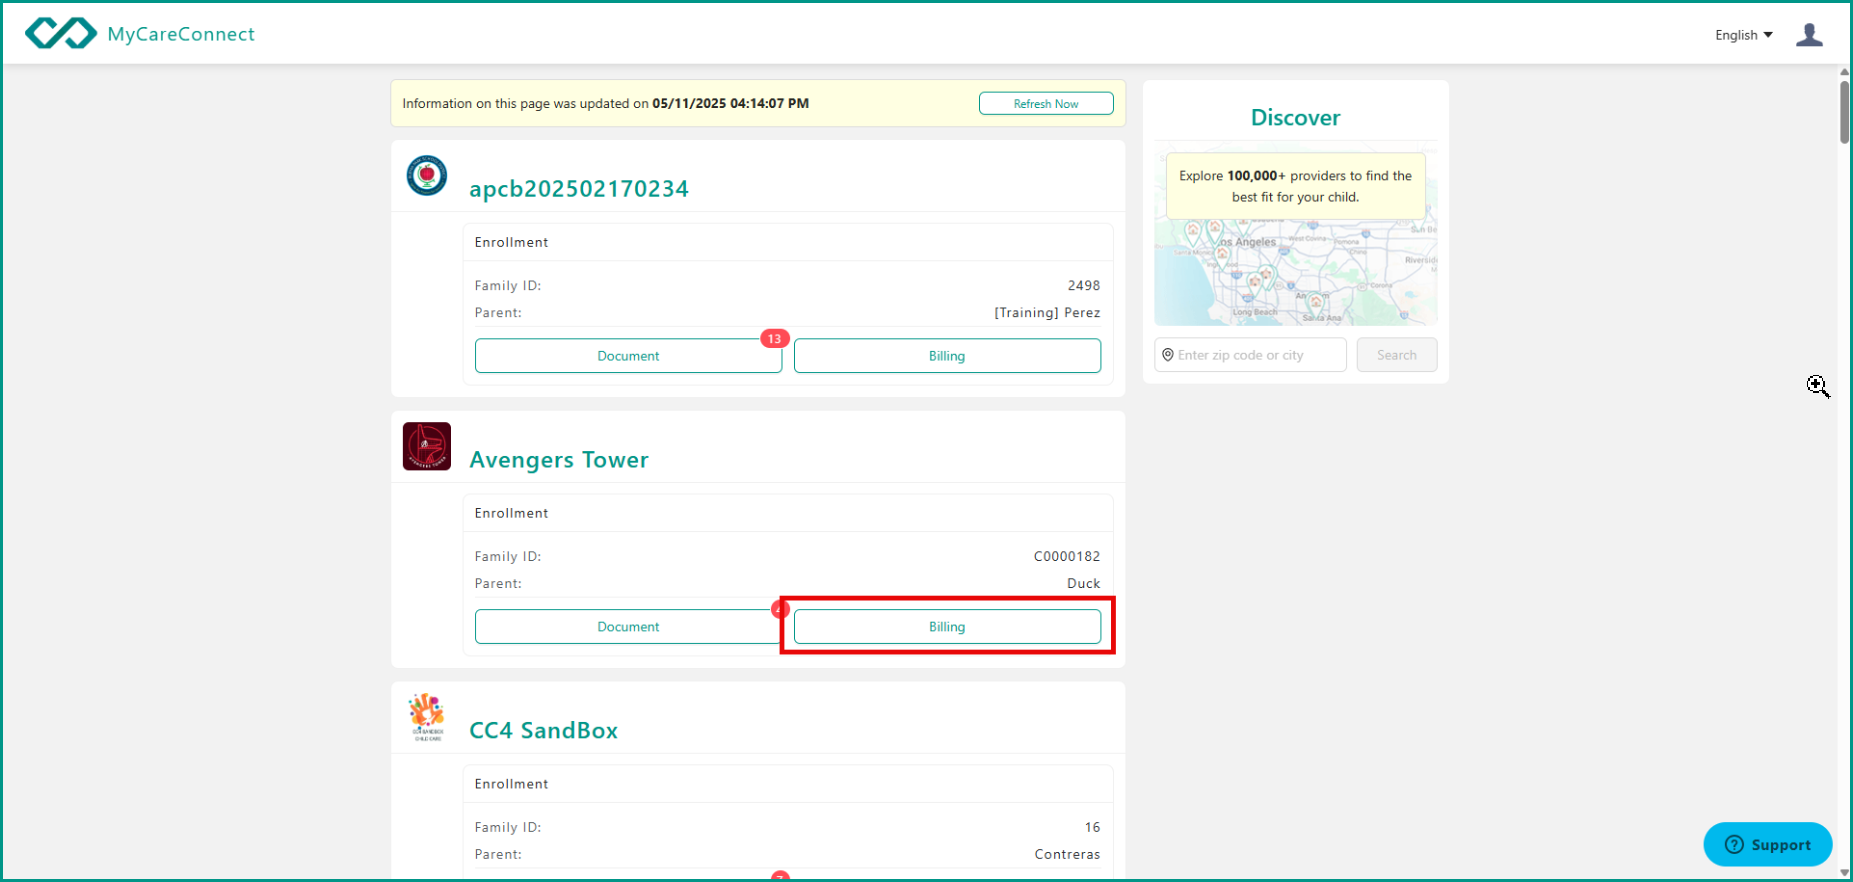Select Family ID value 2498
This screenshot has width=1853, height=882.
pos(1084,286)
